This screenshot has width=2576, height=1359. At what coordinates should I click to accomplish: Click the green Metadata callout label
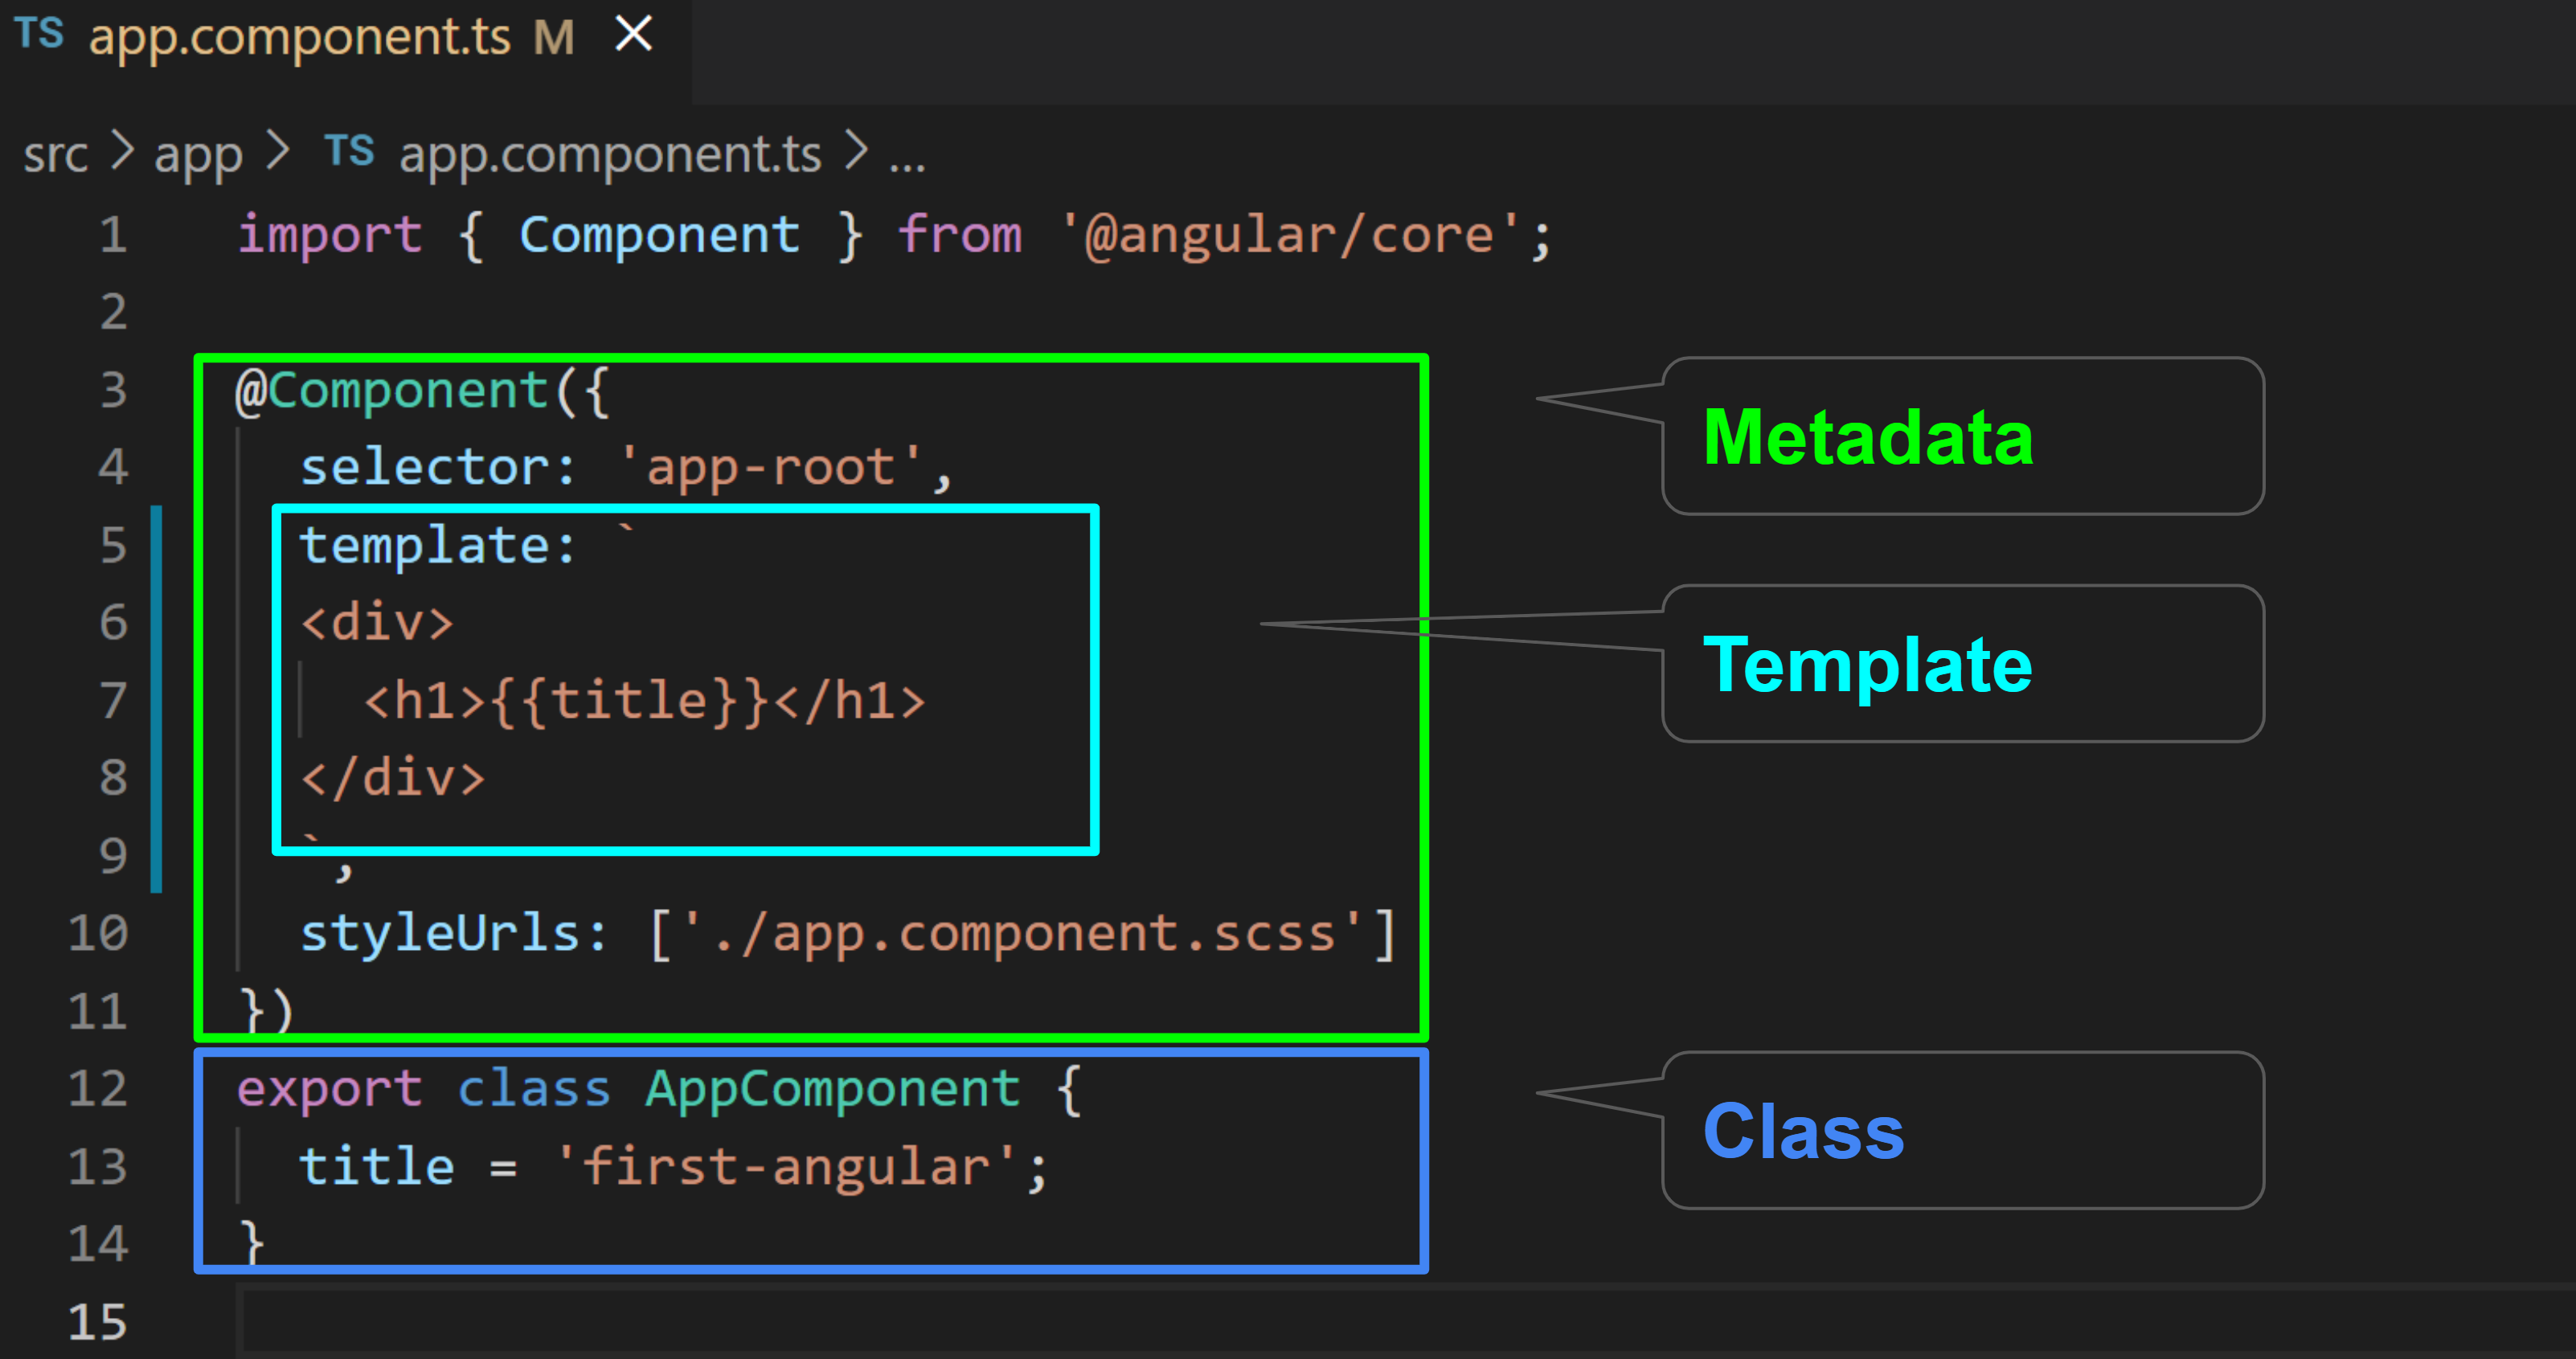1868,437
